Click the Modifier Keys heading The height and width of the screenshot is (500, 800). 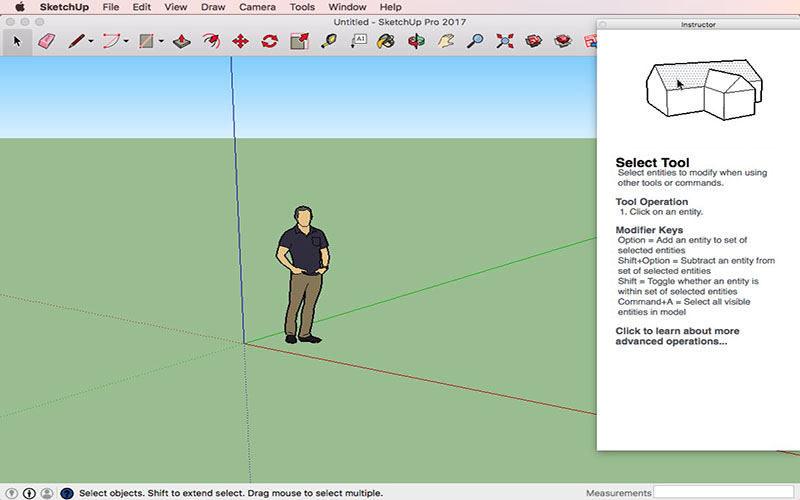649,230
